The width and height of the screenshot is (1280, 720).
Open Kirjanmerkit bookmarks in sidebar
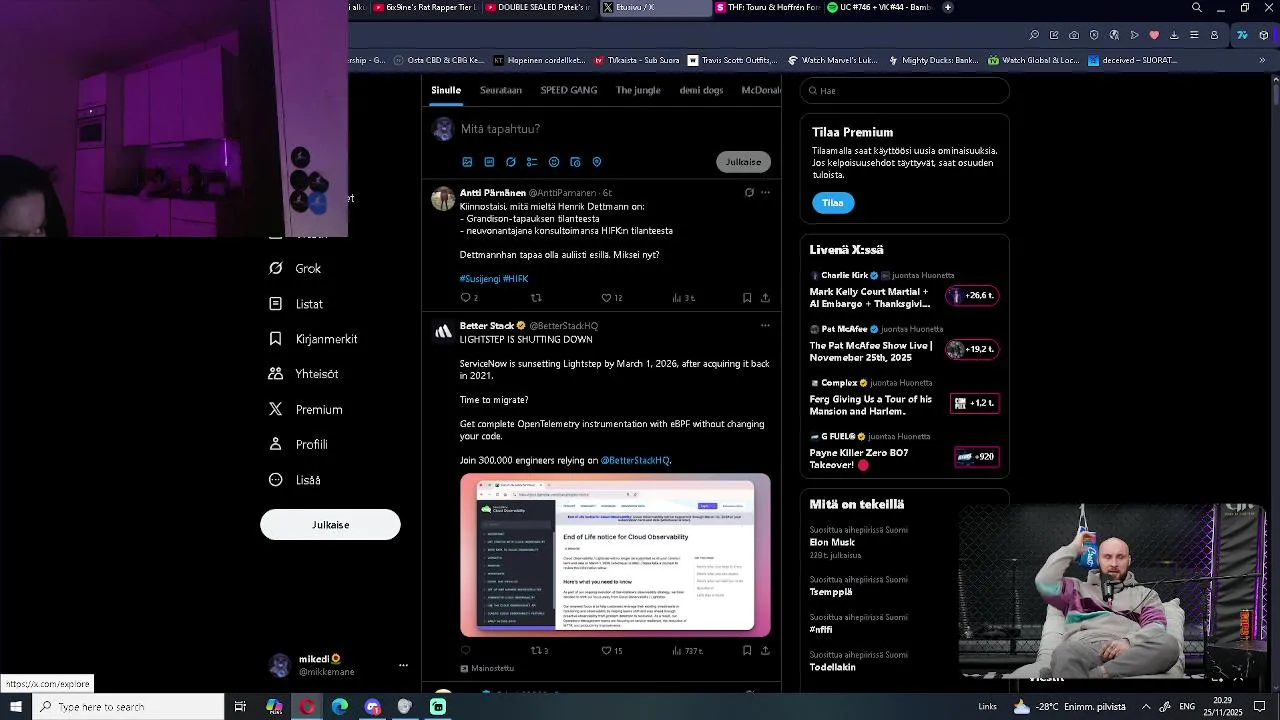pyautogui.click(x=313, y=339)
